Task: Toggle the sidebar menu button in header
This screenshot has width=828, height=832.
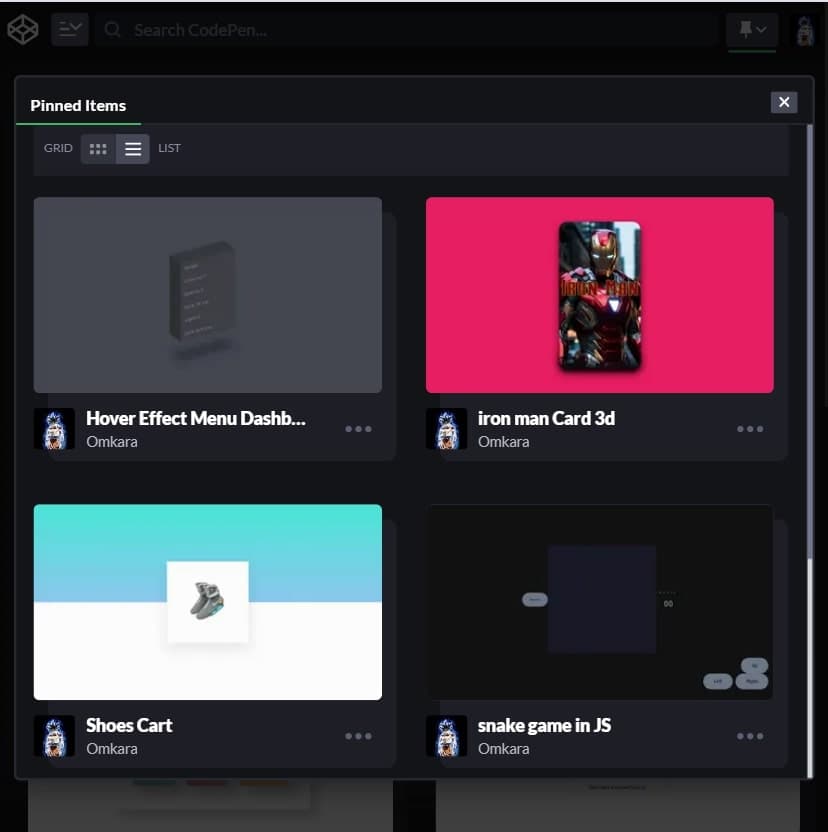Action: pyautogui.click(x=70, y=29)
